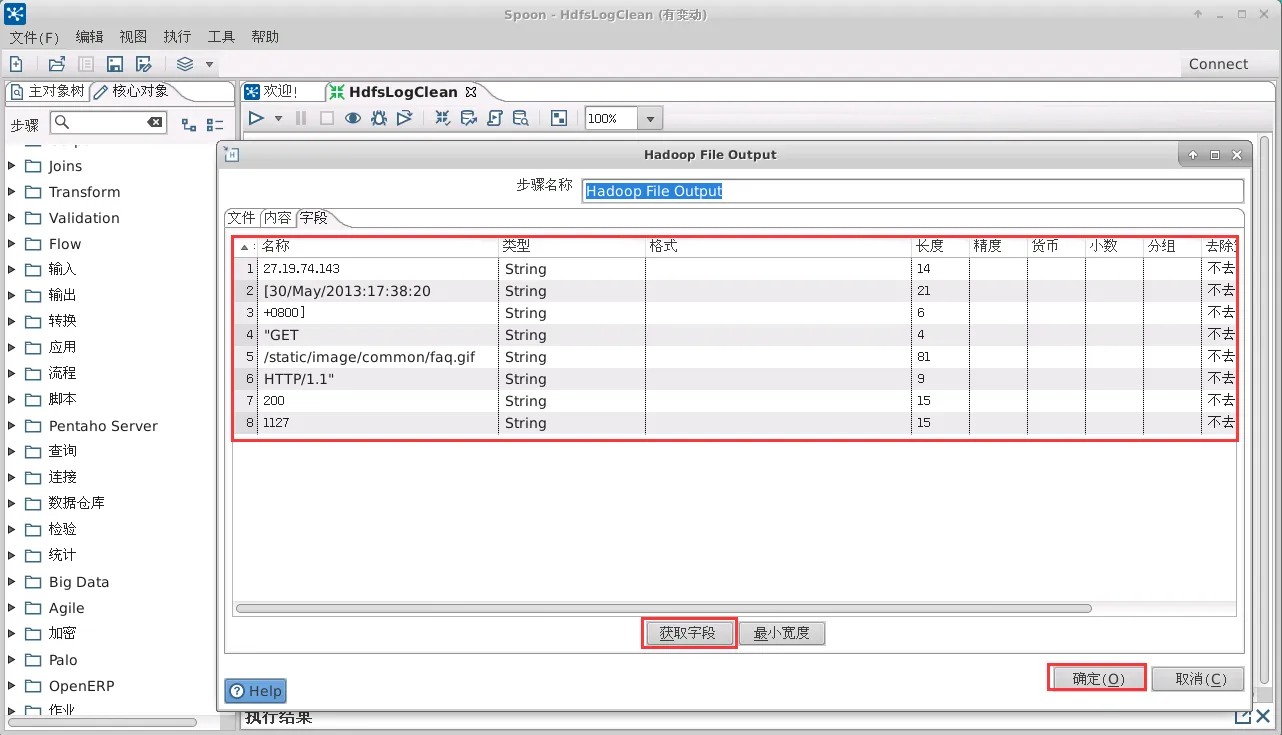Viewport: 1282px width, 735px height.
Task: Open the 视图 menu
Action: [133, 37]
